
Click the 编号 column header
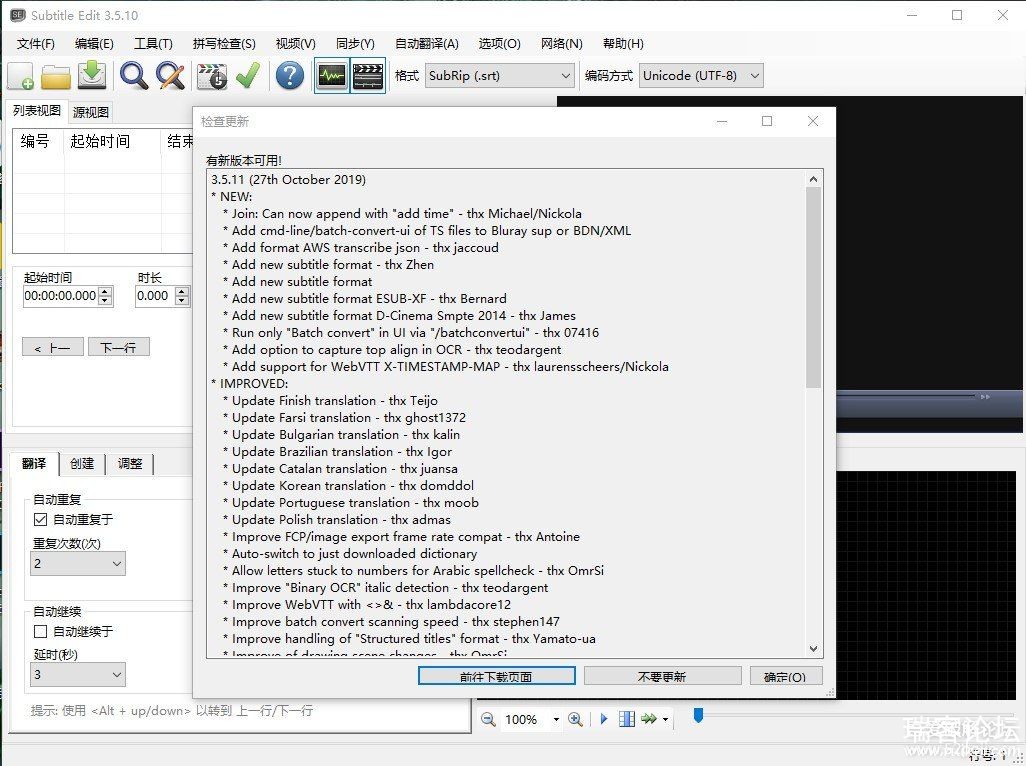click(x=39, y=141)
